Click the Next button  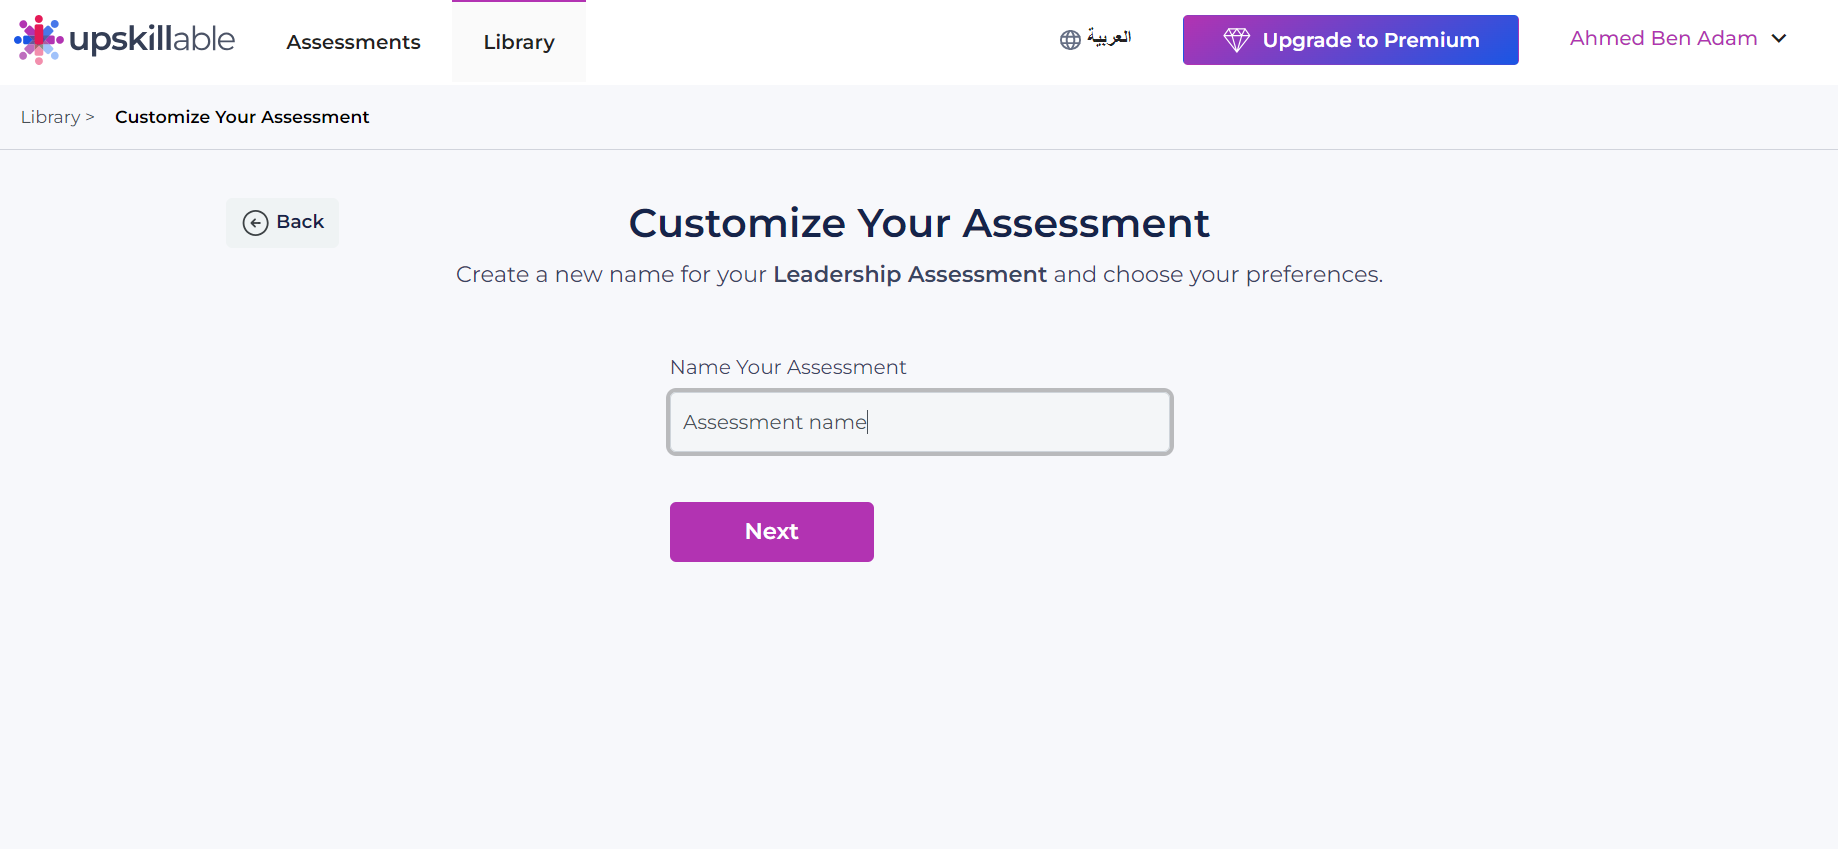[772, 532]
